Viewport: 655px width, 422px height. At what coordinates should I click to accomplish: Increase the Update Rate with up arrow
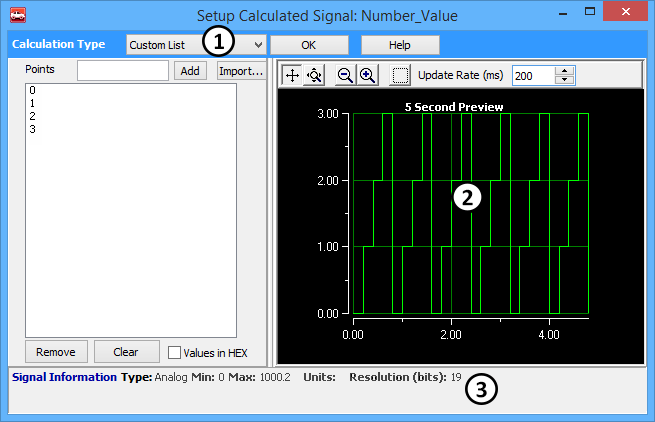565,70
